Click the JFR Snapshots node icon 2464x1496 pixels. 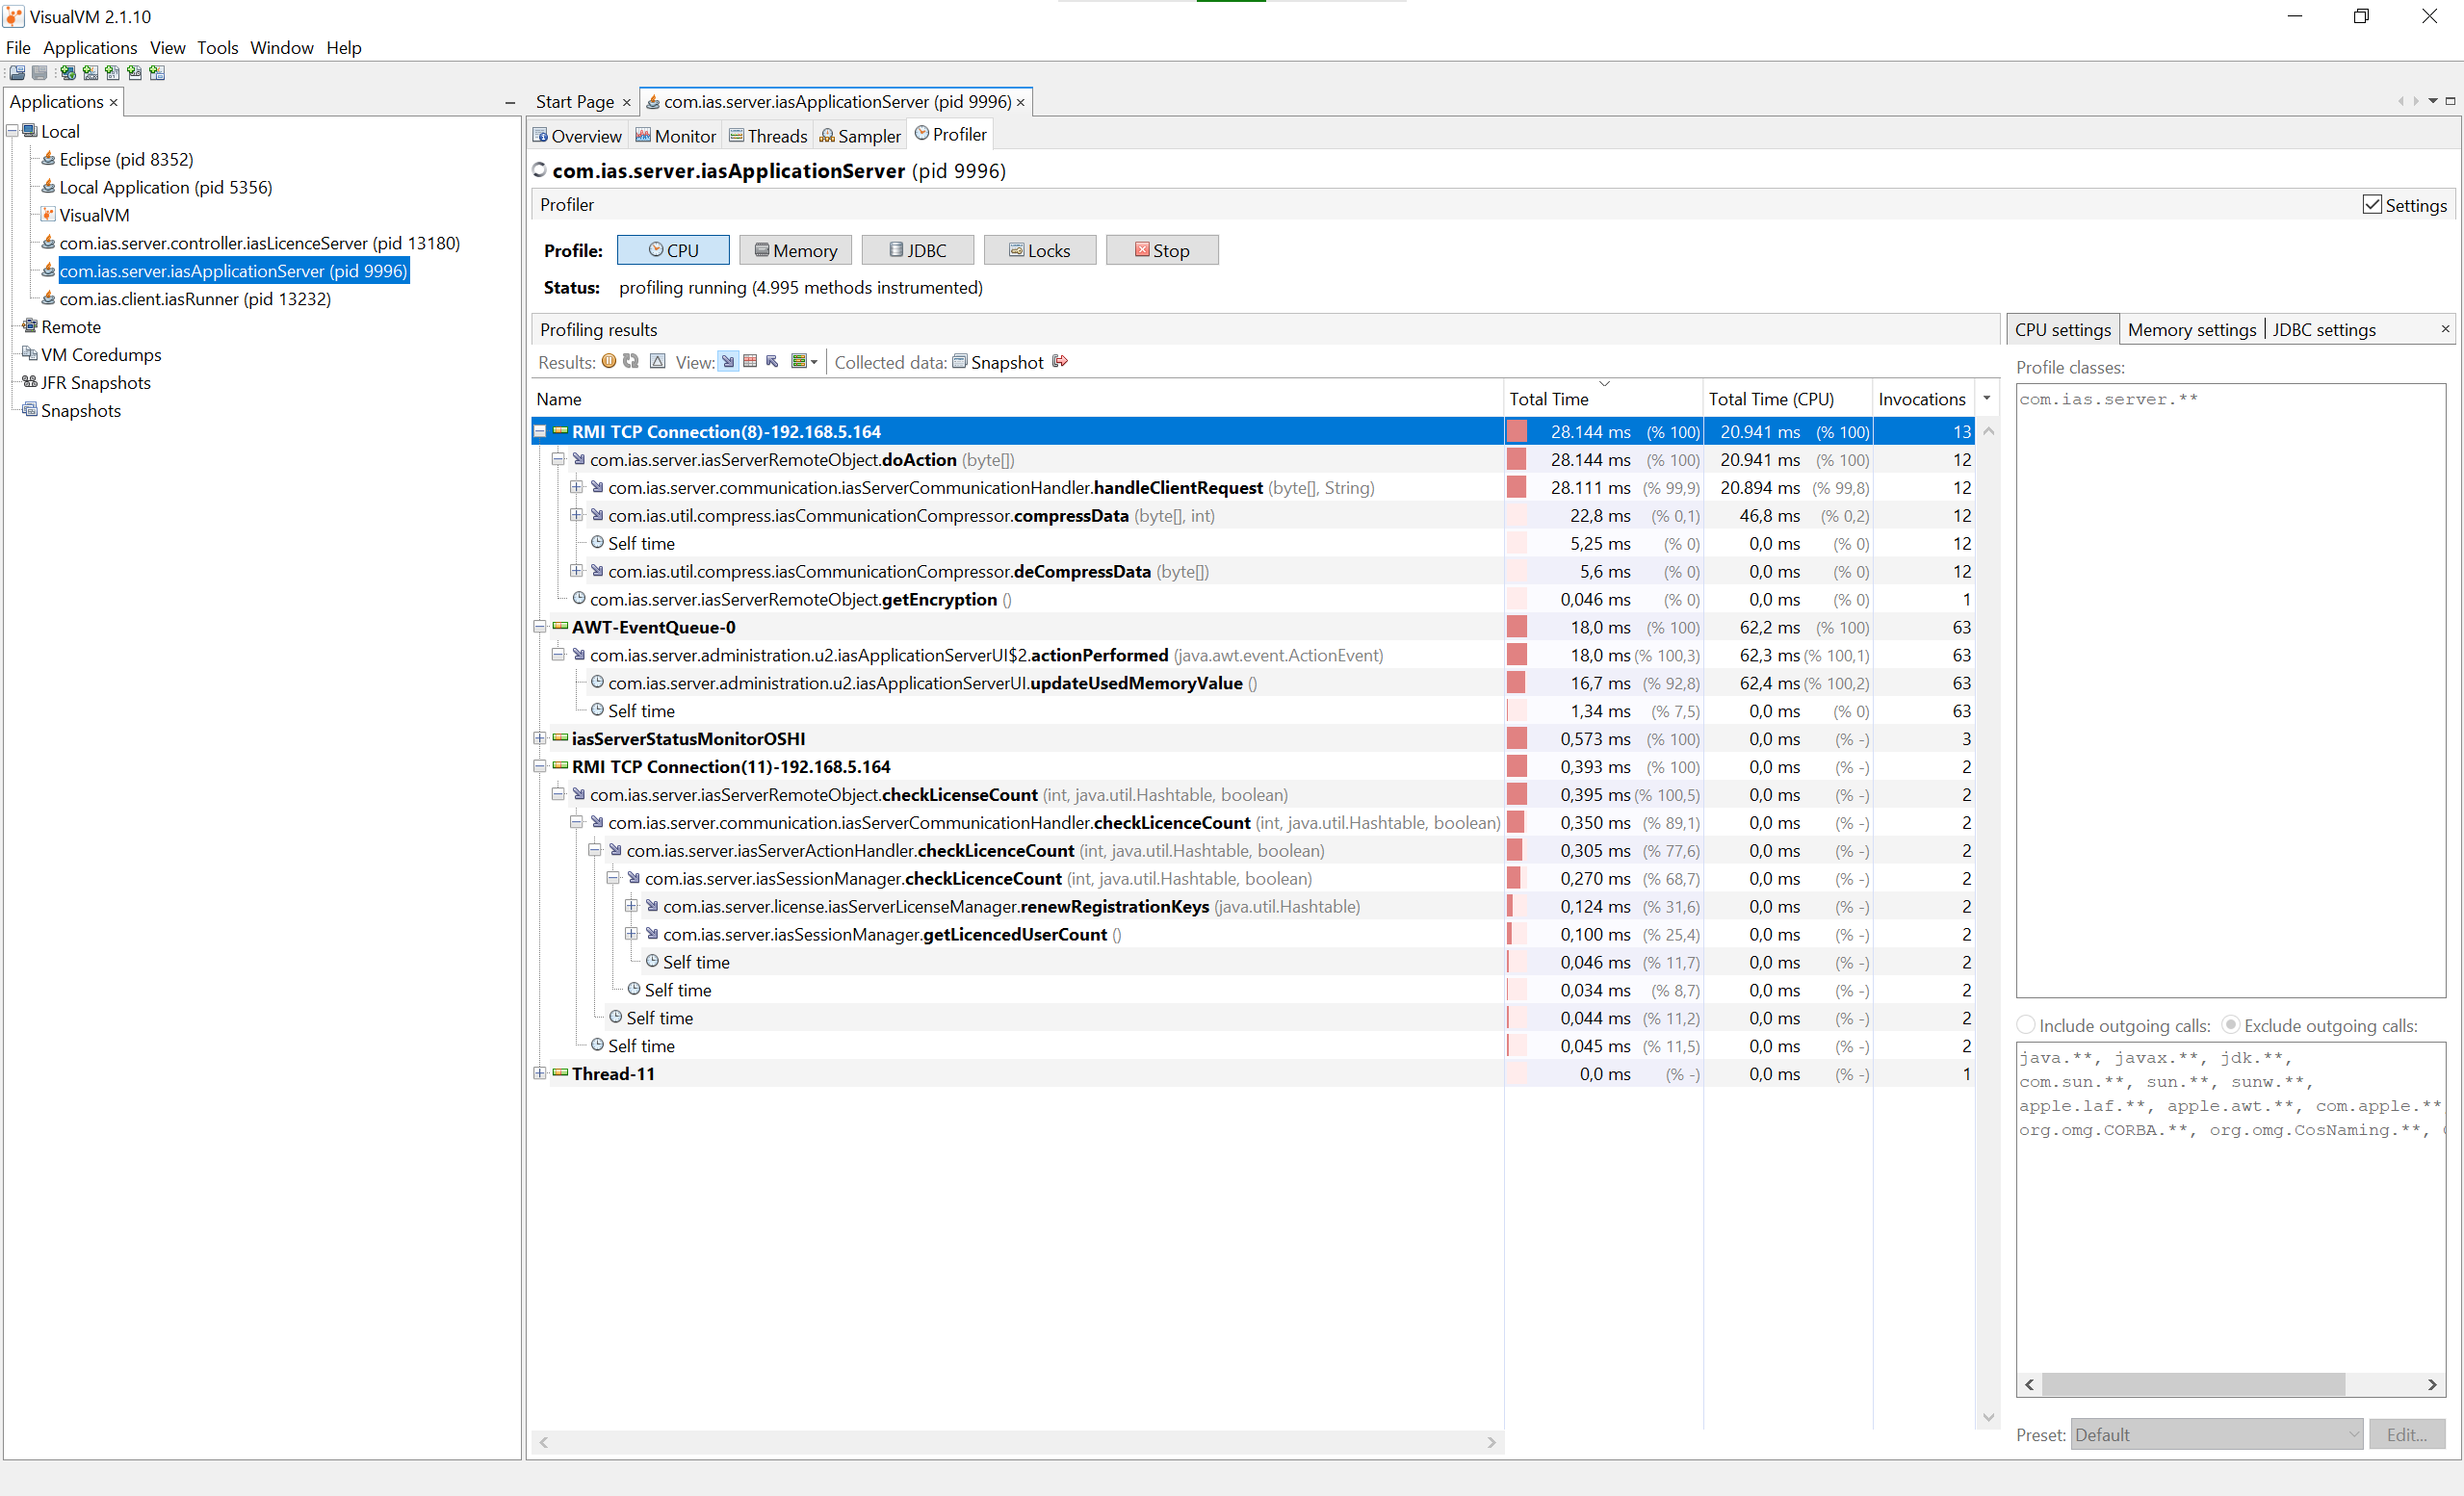(30, 383)
